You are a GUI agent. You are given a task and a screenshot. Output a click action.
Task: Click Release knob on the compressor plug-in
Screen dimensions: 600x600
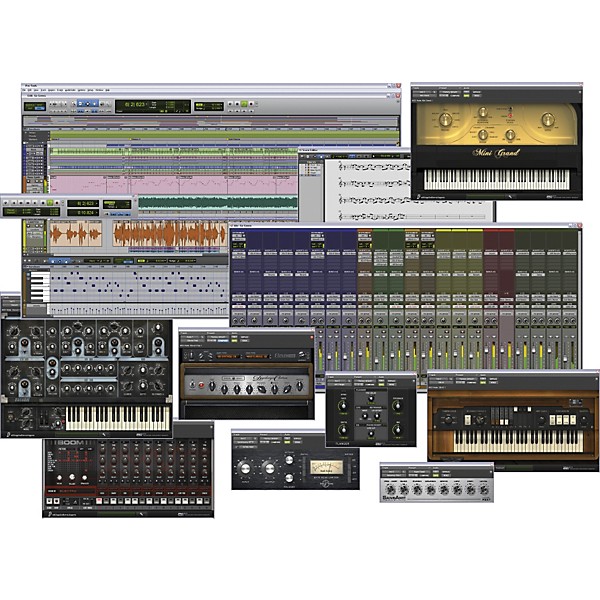click(x=290, y=478)
